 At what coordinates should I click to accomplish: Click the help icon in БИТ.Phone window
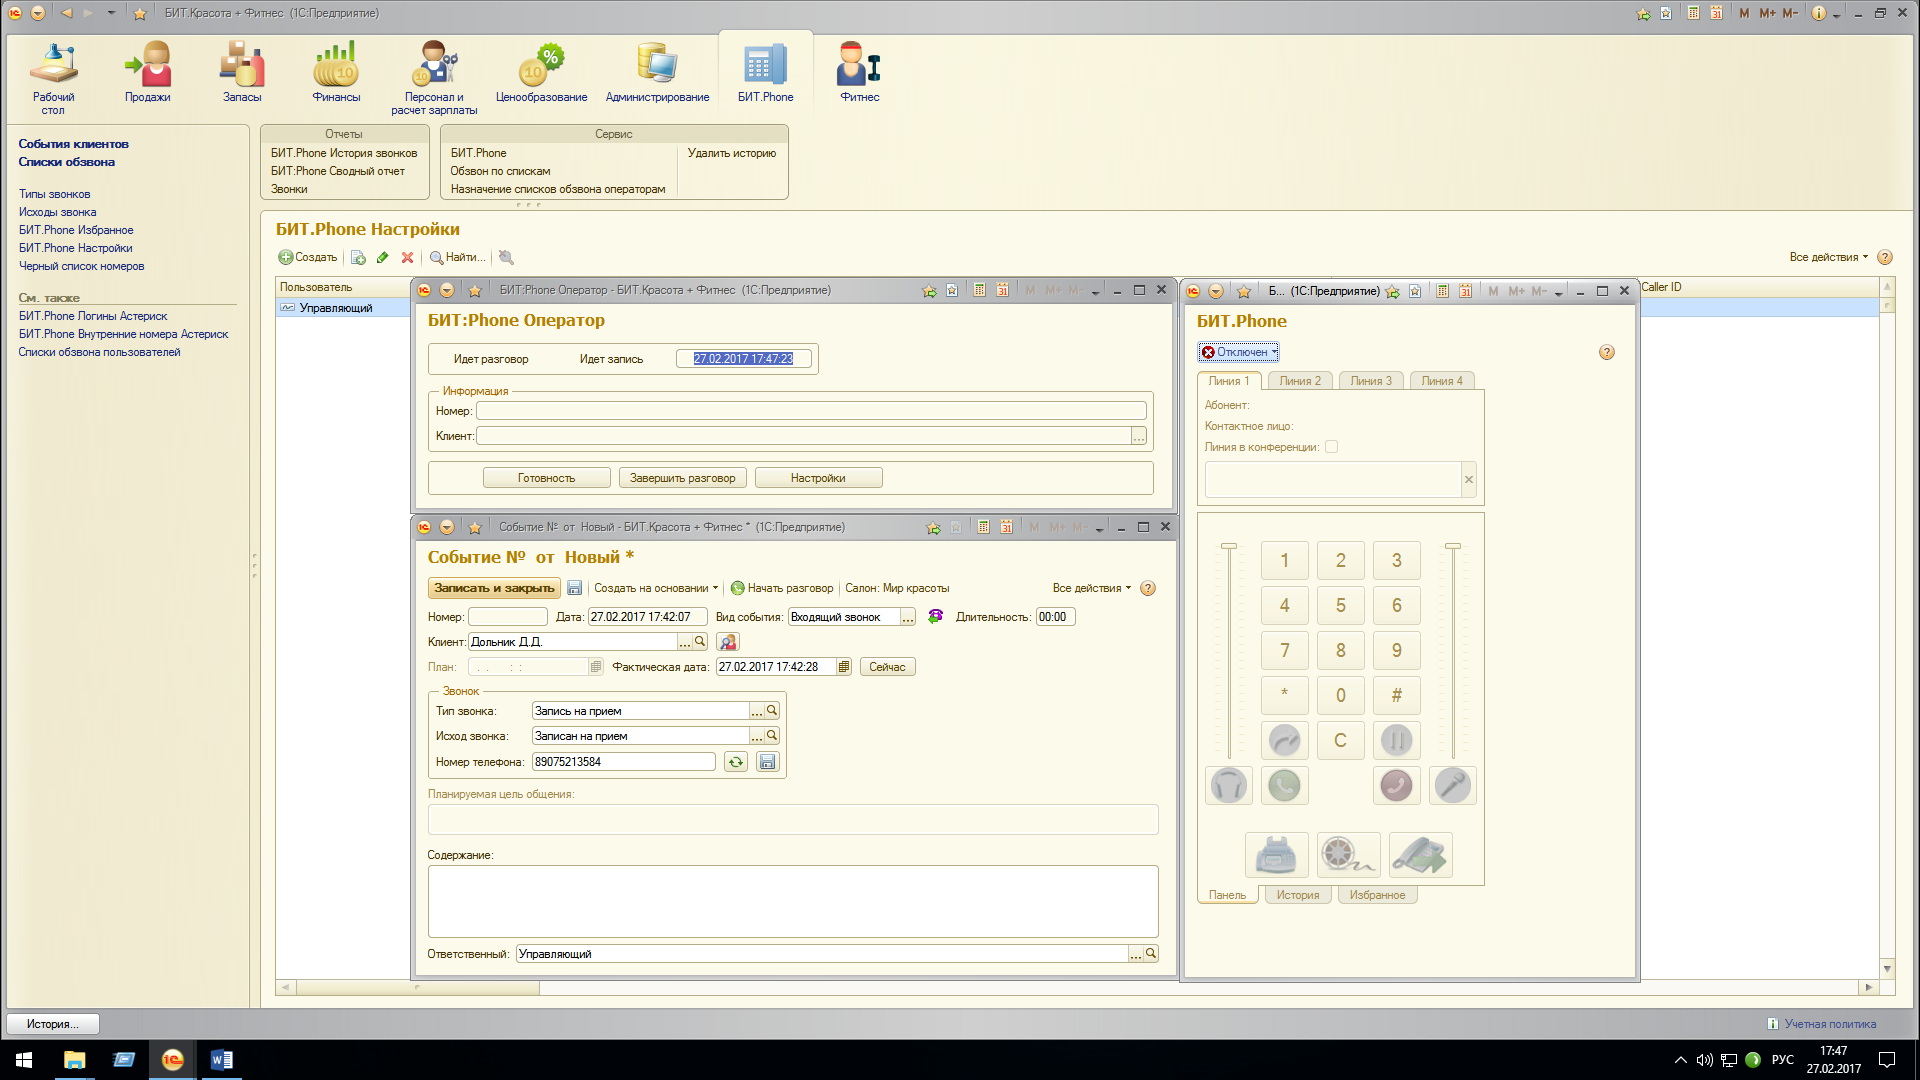(x=1606, y=352)
